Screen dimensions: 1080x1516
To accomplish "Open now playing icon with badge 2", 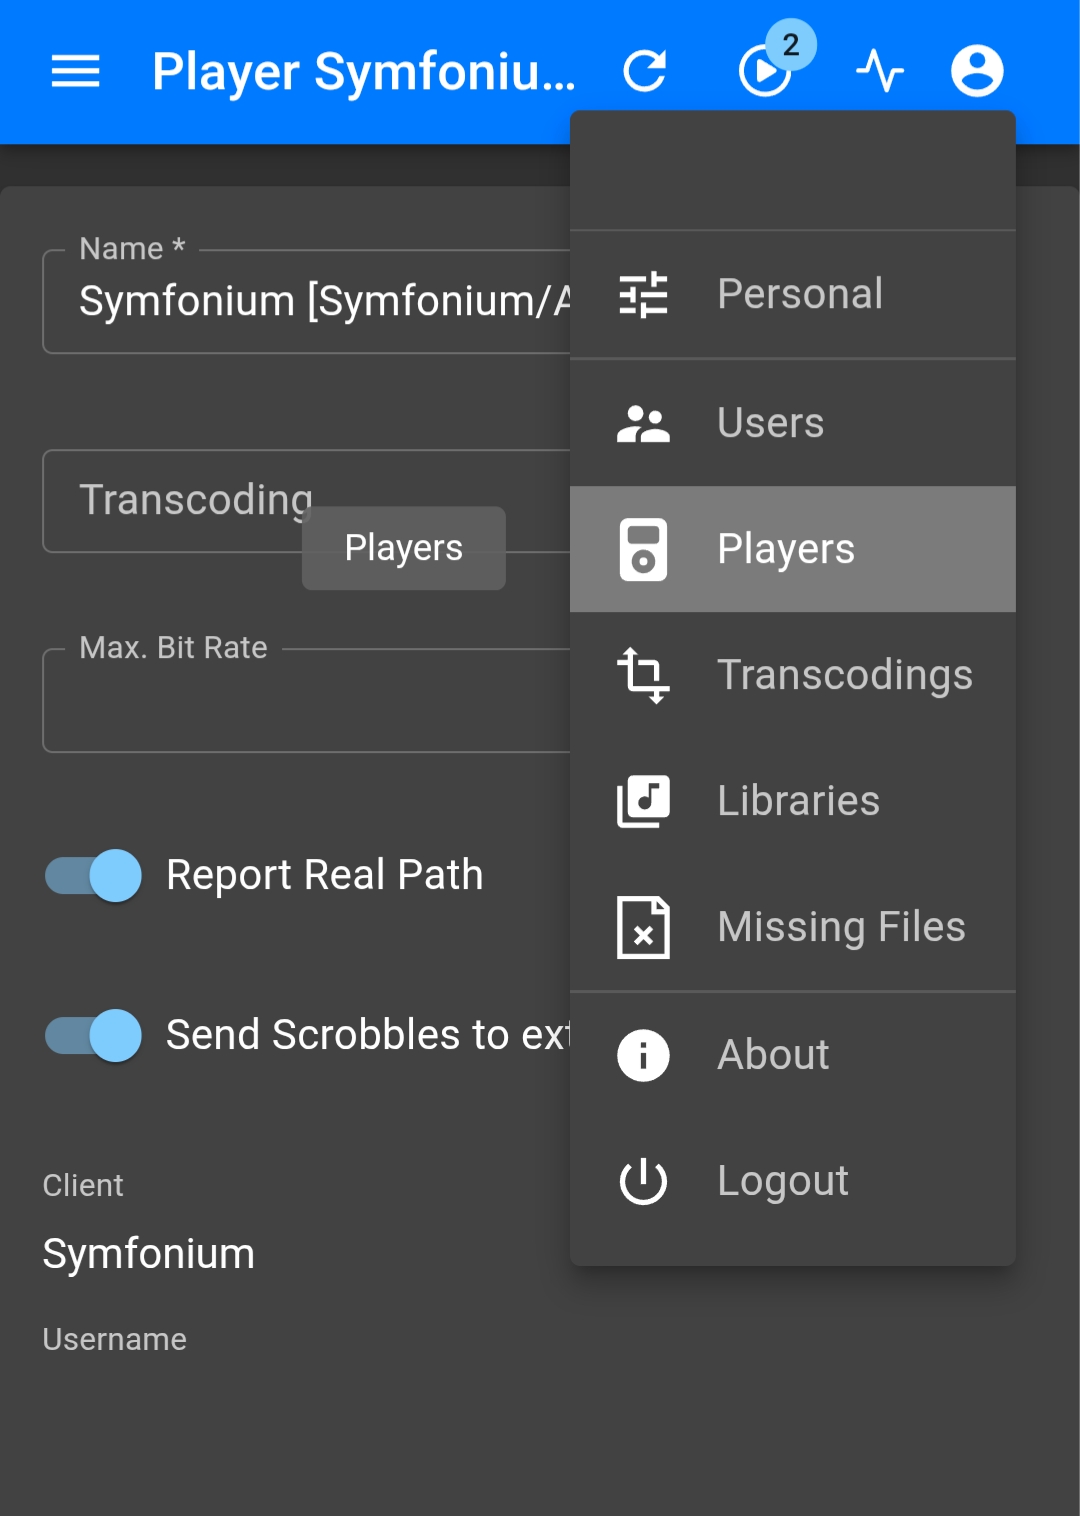I will point(766,70).
